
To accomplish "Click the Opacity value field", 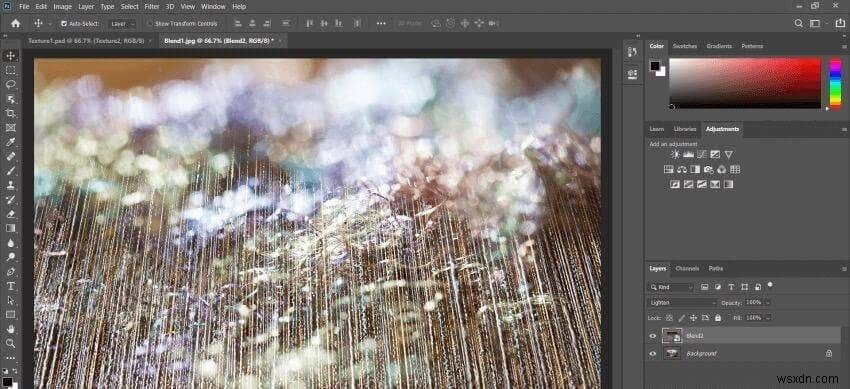I will [x=754, y=302].
